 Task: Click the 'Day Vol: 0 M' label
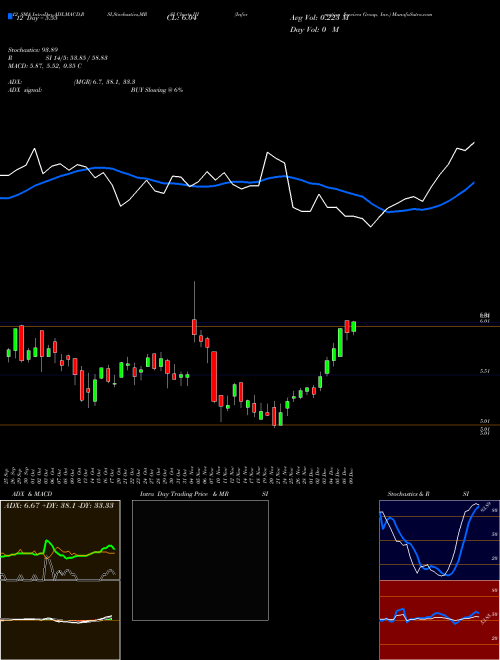314,29
